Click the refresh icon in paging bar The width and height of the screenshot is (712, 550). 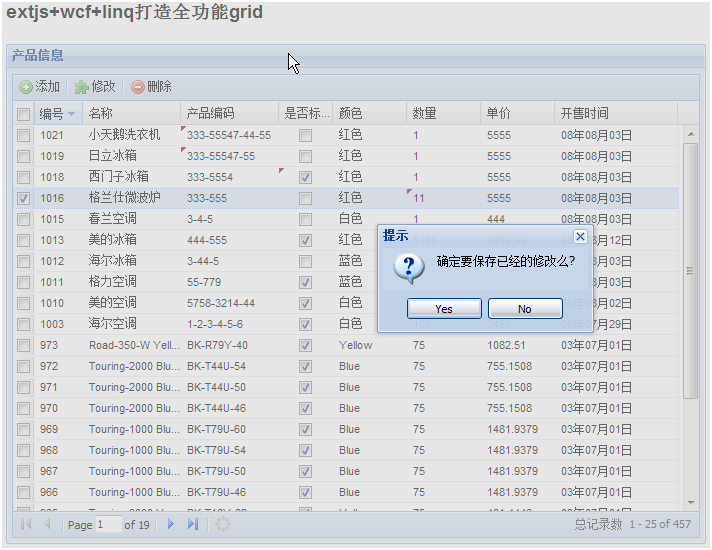(x=223, y=524)
